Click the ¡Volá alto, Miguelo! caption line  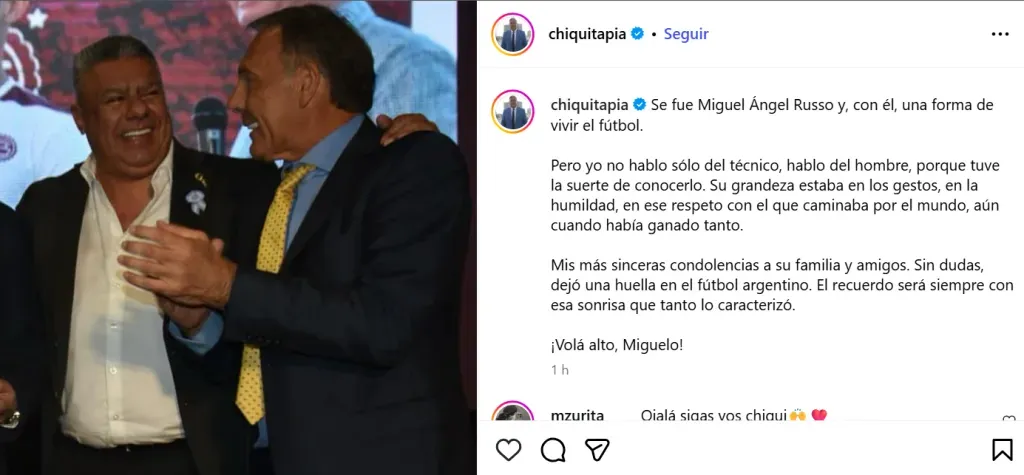tap(616, 345)
